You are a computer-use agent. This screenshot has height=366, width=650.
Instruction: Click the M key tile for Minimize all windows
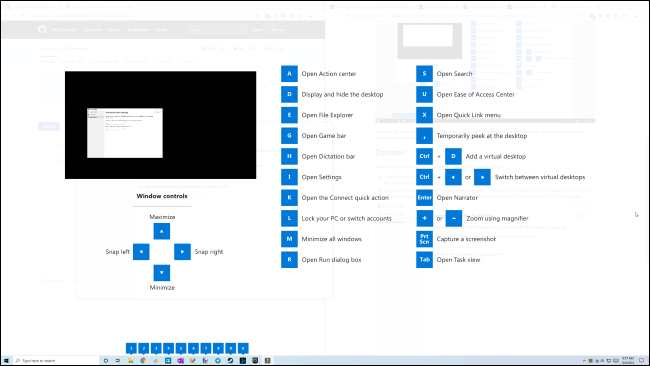pyautogui.click(x=289, y=239)
